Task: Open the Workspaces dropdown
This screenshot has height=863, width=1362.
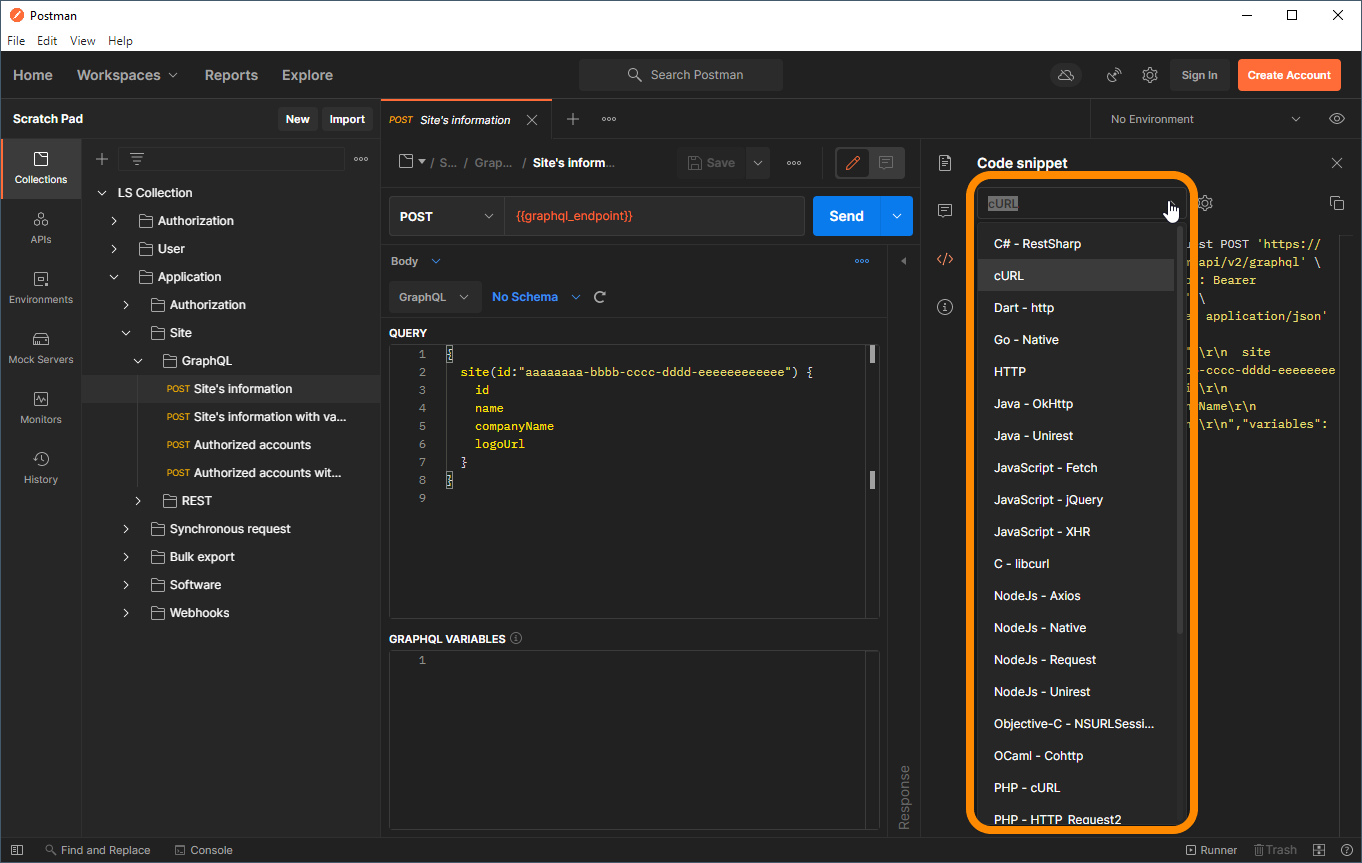Action: pos(127,75)
